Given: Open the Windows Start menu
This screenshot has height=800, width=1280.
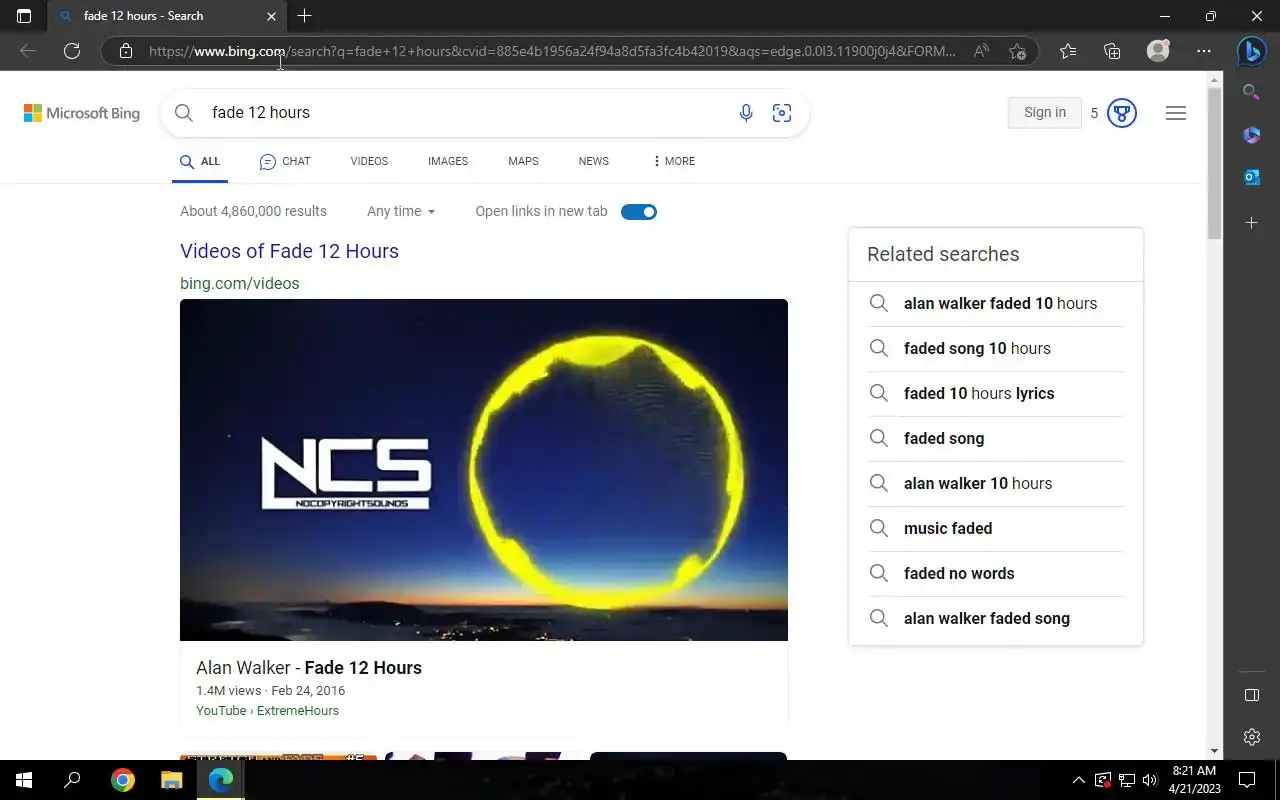Looking at the screenshot, I should [24, 780].
